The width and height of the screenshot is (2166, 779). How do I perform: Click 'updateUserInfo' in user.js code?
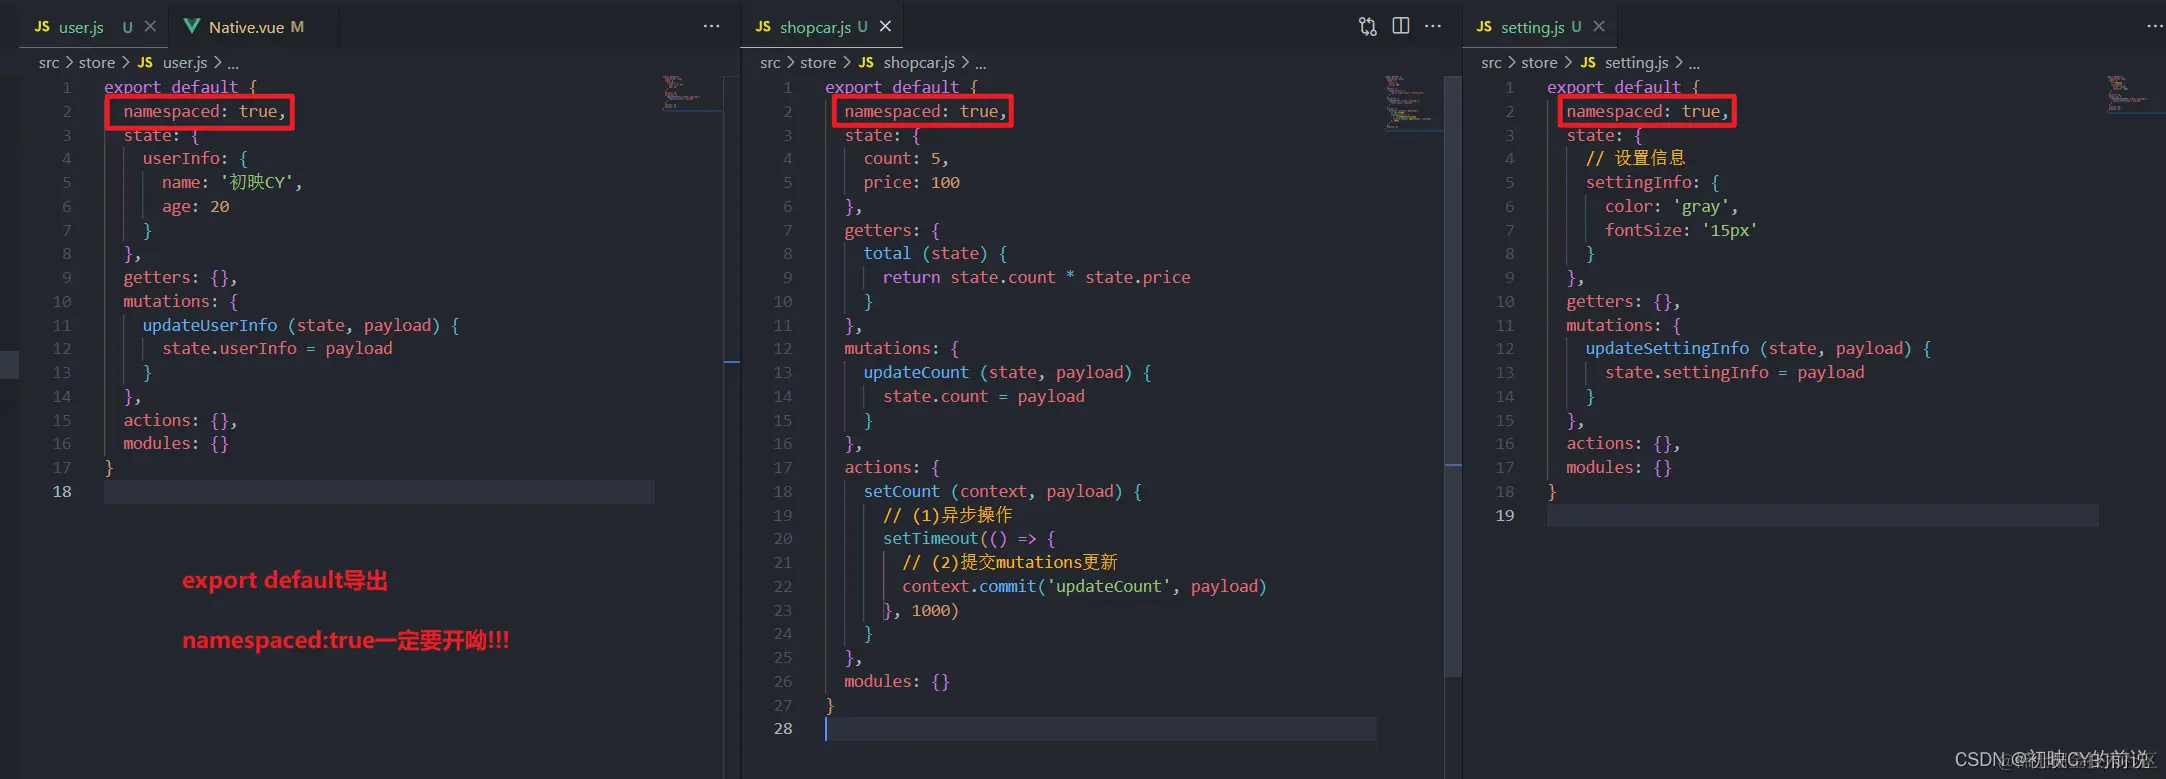pos(210,325)
